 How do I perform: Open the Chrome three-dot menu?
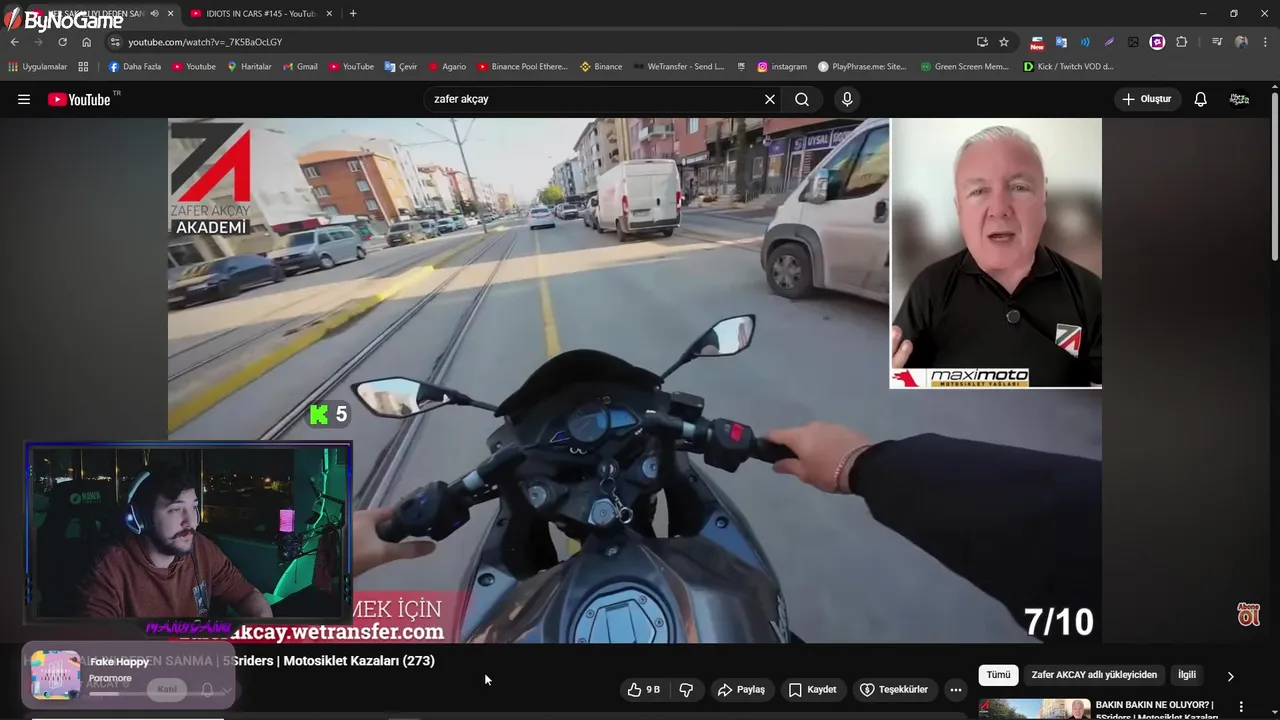pos(1265,42)
